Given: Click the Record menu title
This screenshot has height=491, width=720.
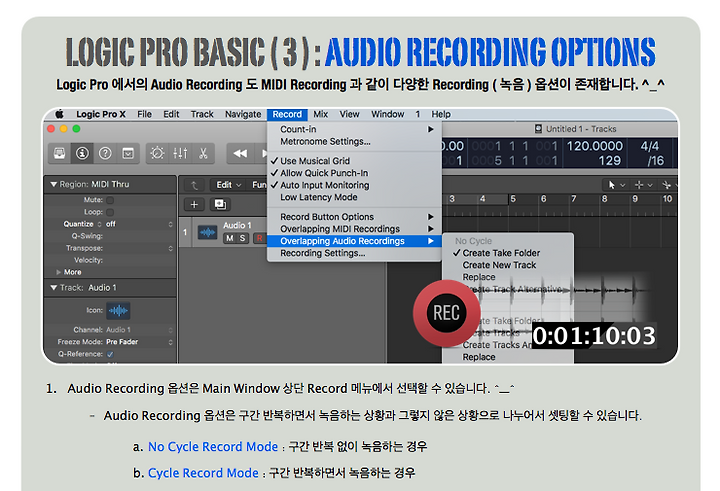Looking at the screenshot, I should click(287, 114).
